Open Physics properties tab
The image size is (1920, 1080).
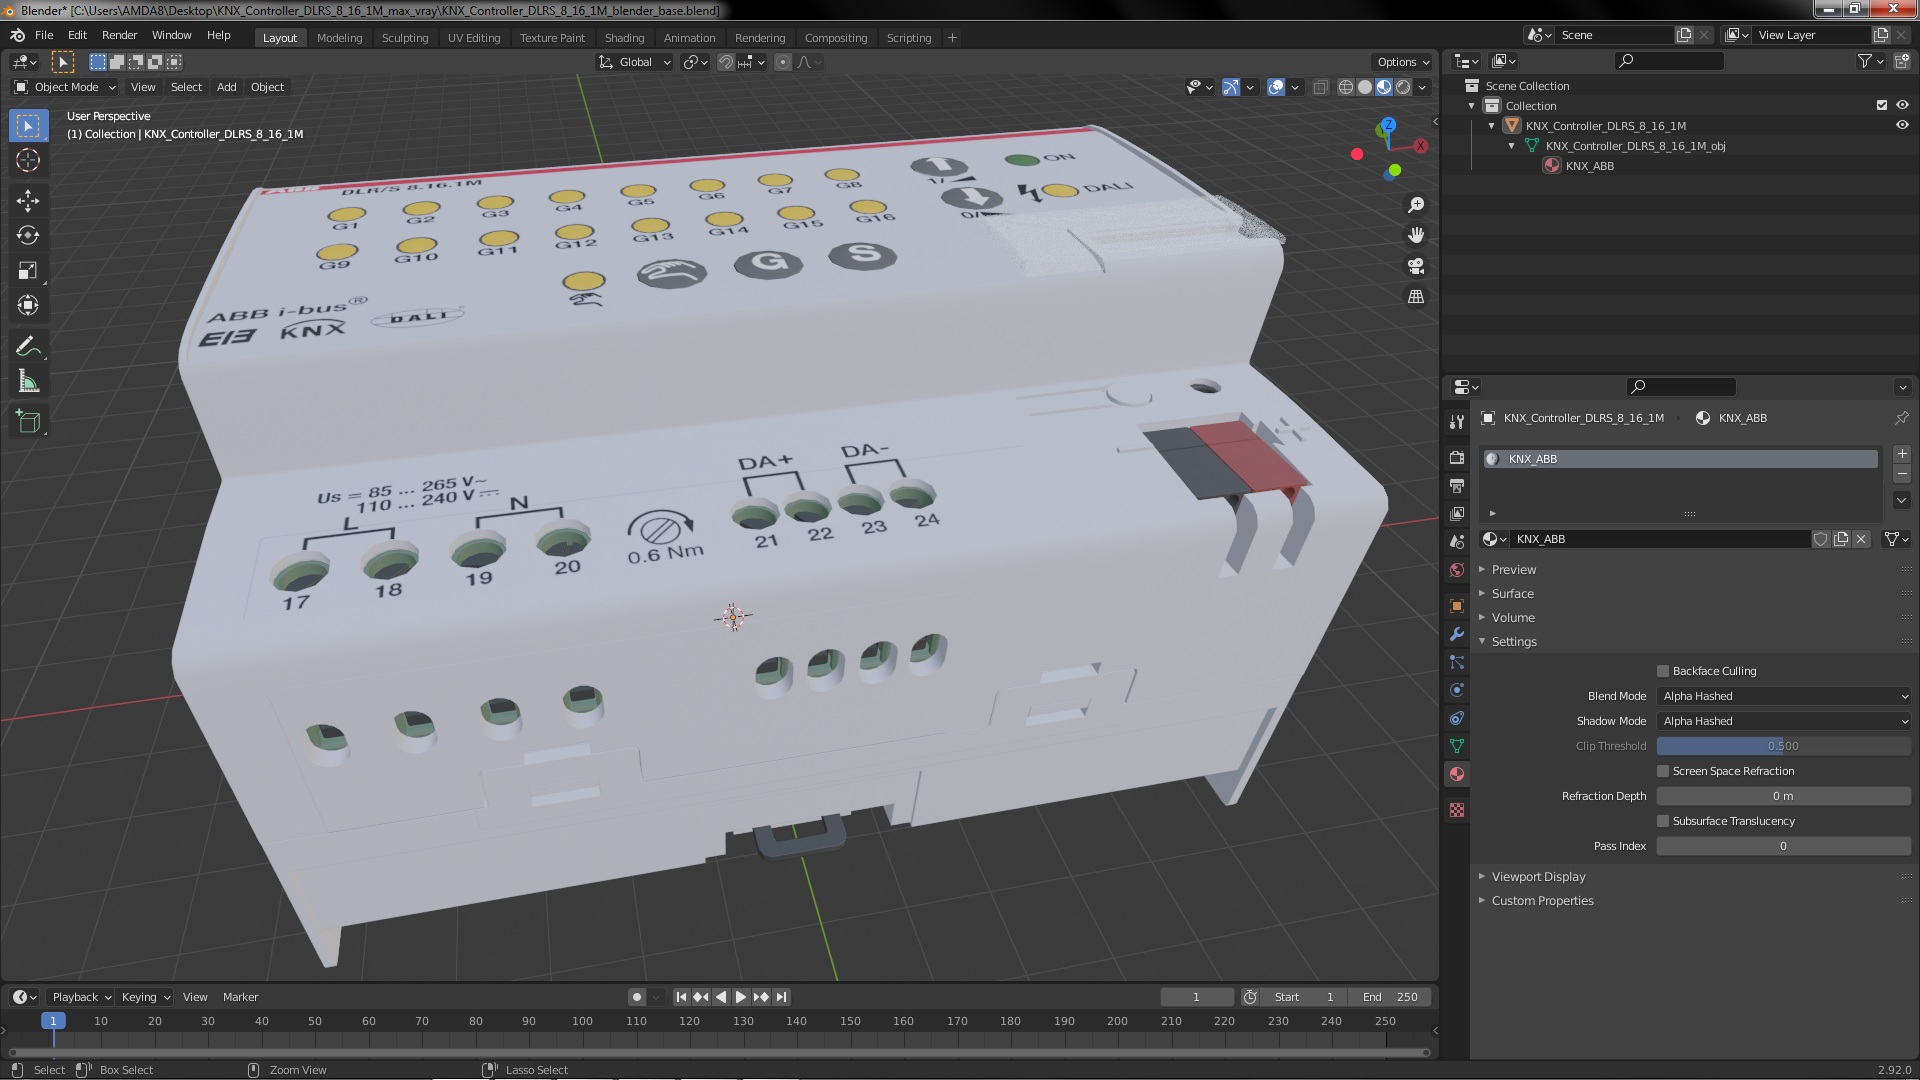point(1457,690)
